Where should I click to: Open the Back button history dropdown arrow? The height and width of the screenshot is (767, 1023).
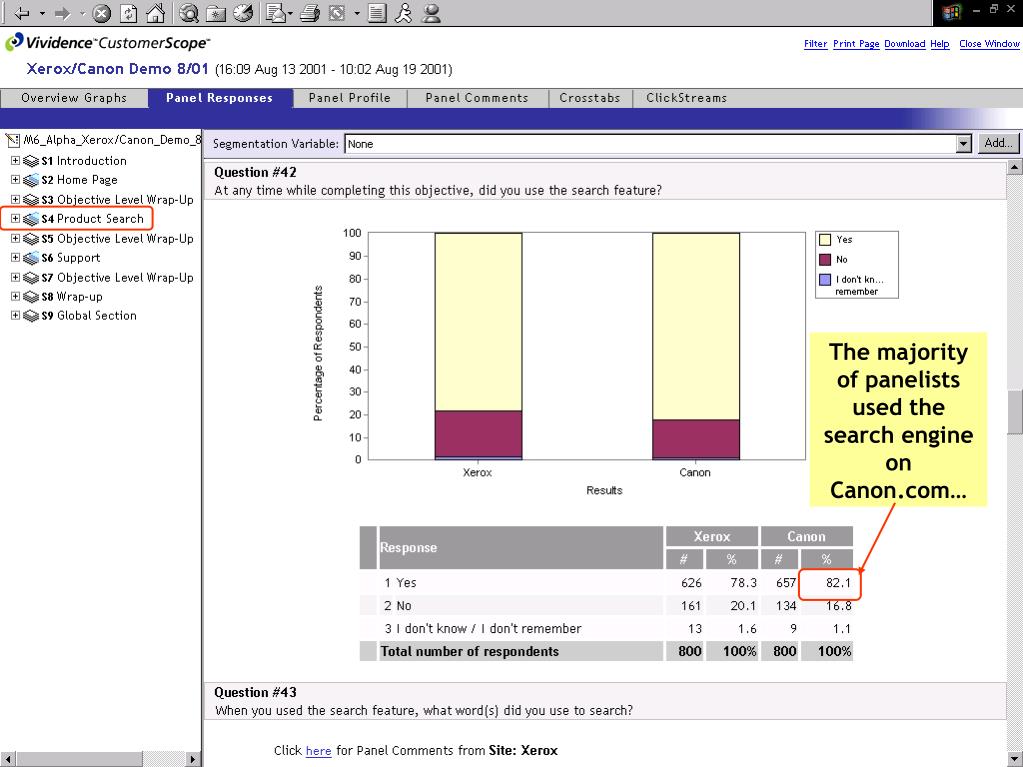(x=42, y=13)
